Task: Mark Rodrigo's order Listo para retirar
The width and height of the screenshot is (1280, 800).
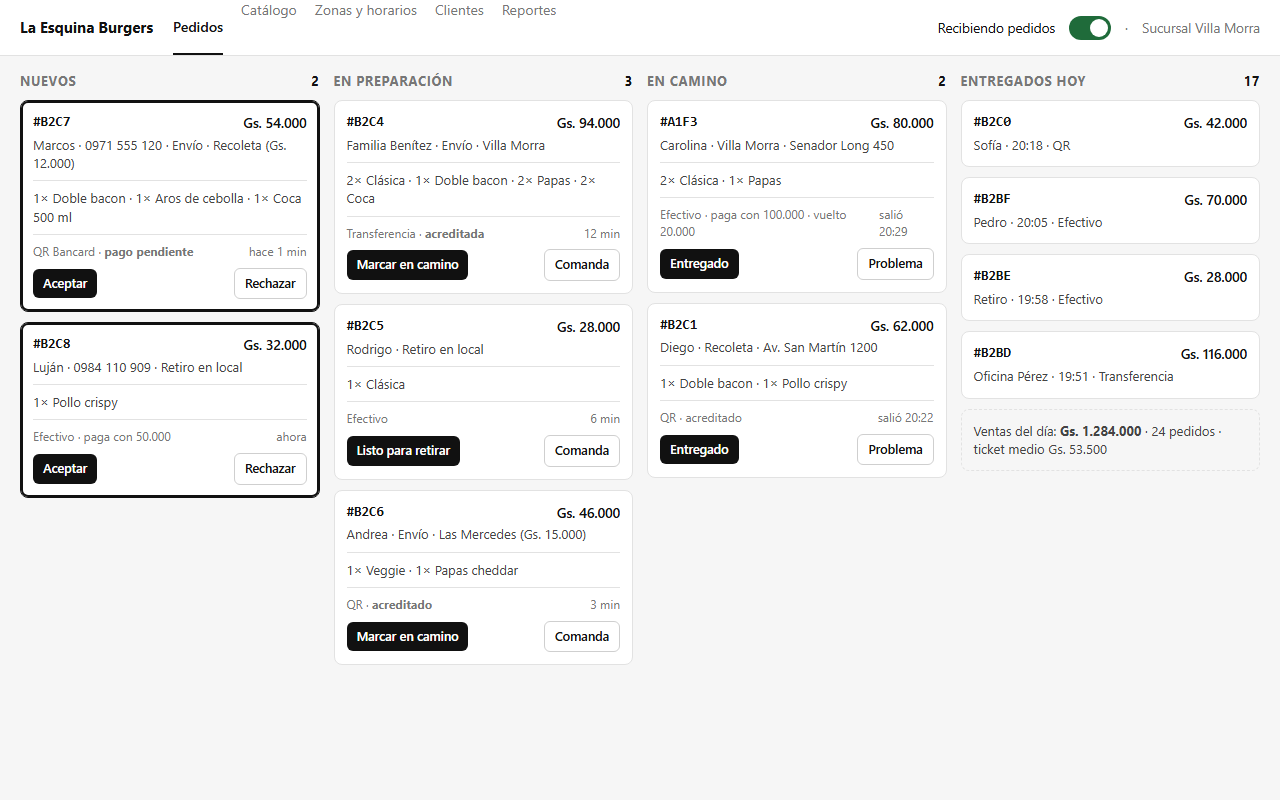Action: [403, 451]
